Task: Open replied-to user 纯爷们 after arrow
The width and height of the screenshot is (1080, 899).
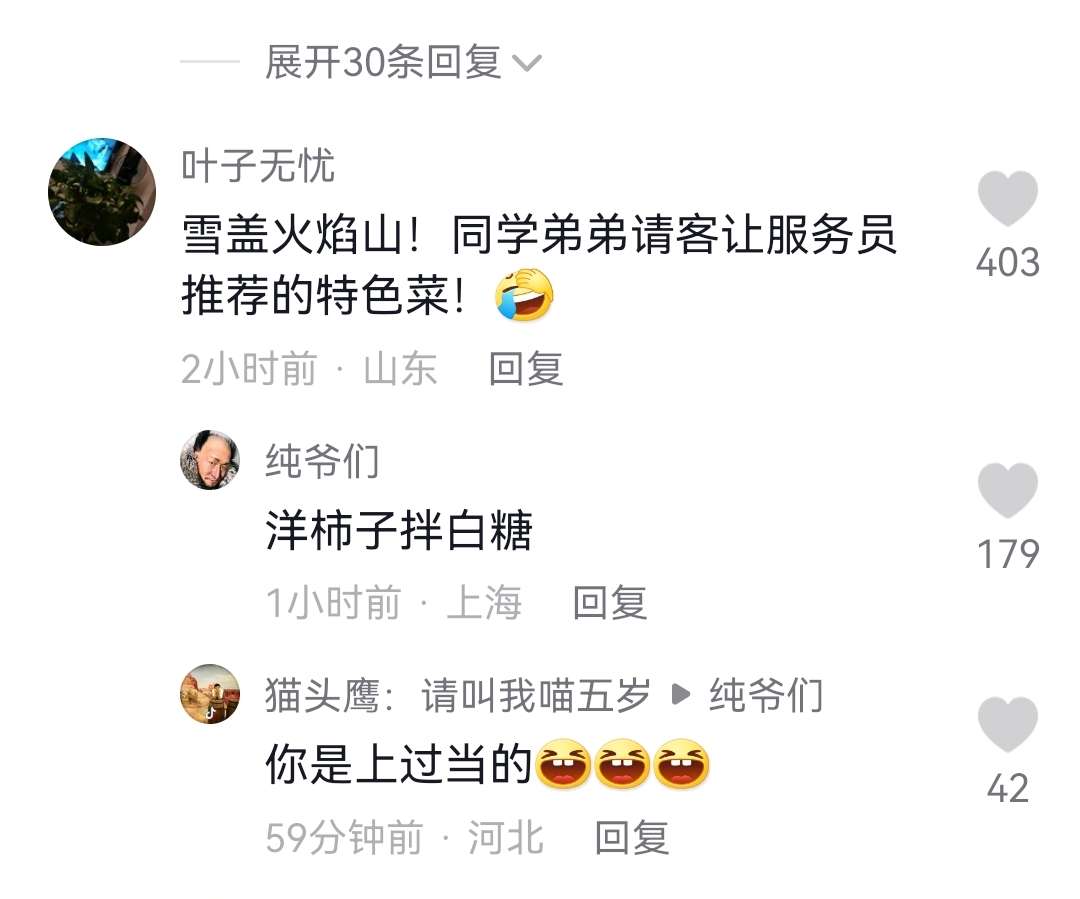Action: [767, 695]
